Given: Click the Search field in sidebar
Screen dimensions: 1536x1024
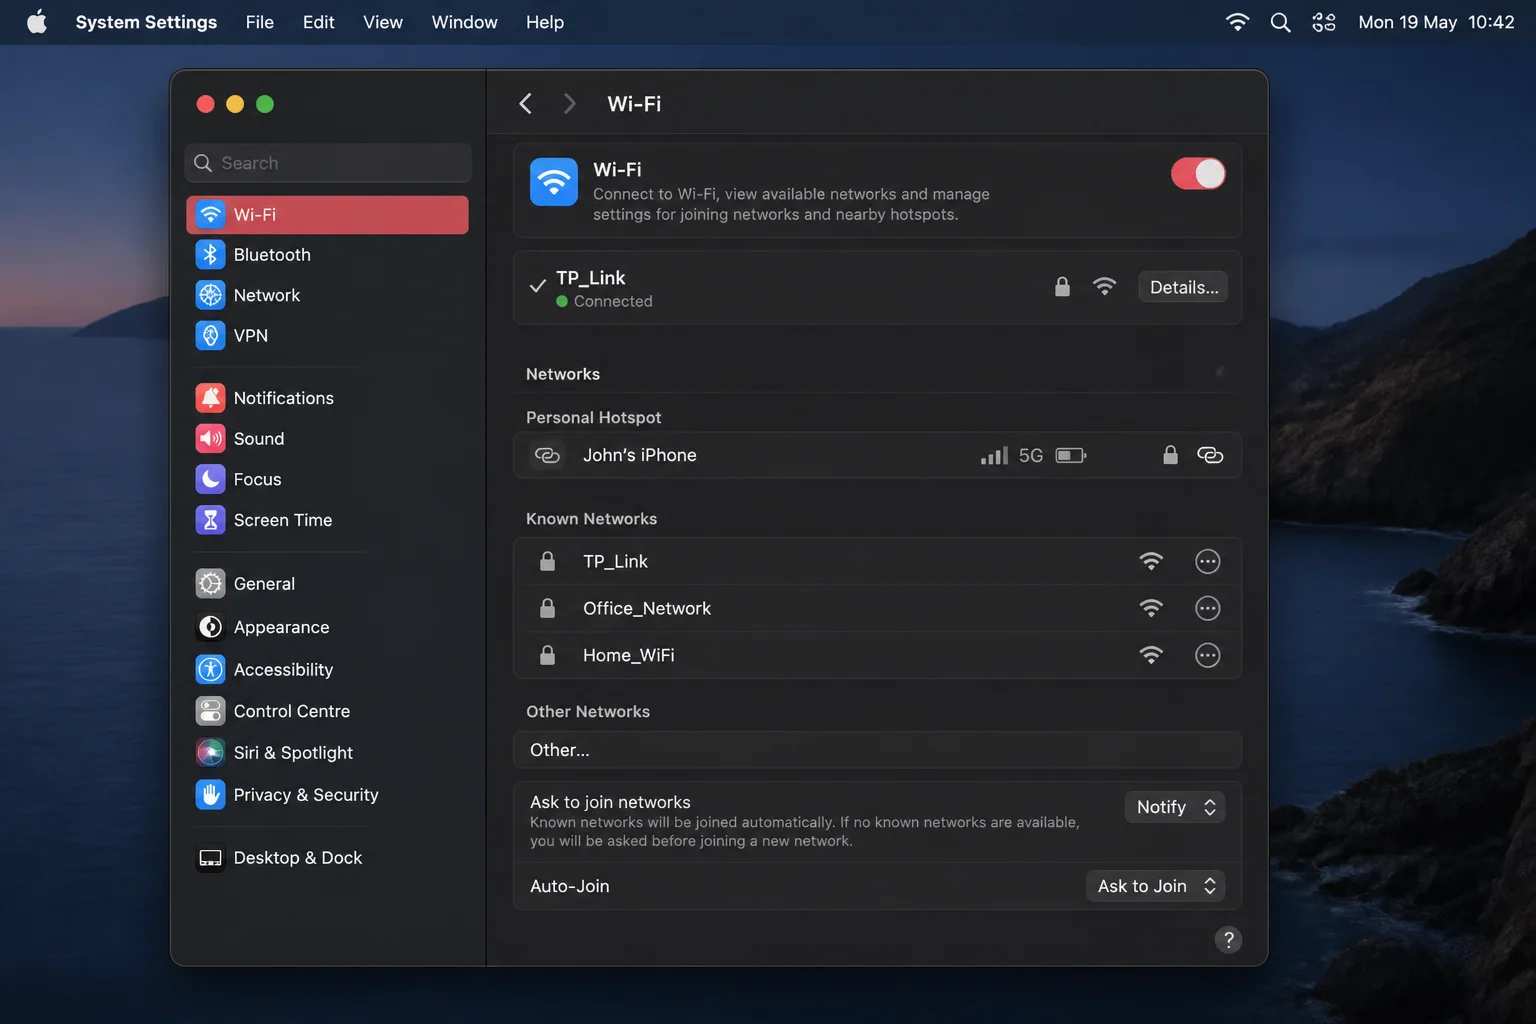Looking at the screenshot, I should pyautogui.click(x=328, y=163).
